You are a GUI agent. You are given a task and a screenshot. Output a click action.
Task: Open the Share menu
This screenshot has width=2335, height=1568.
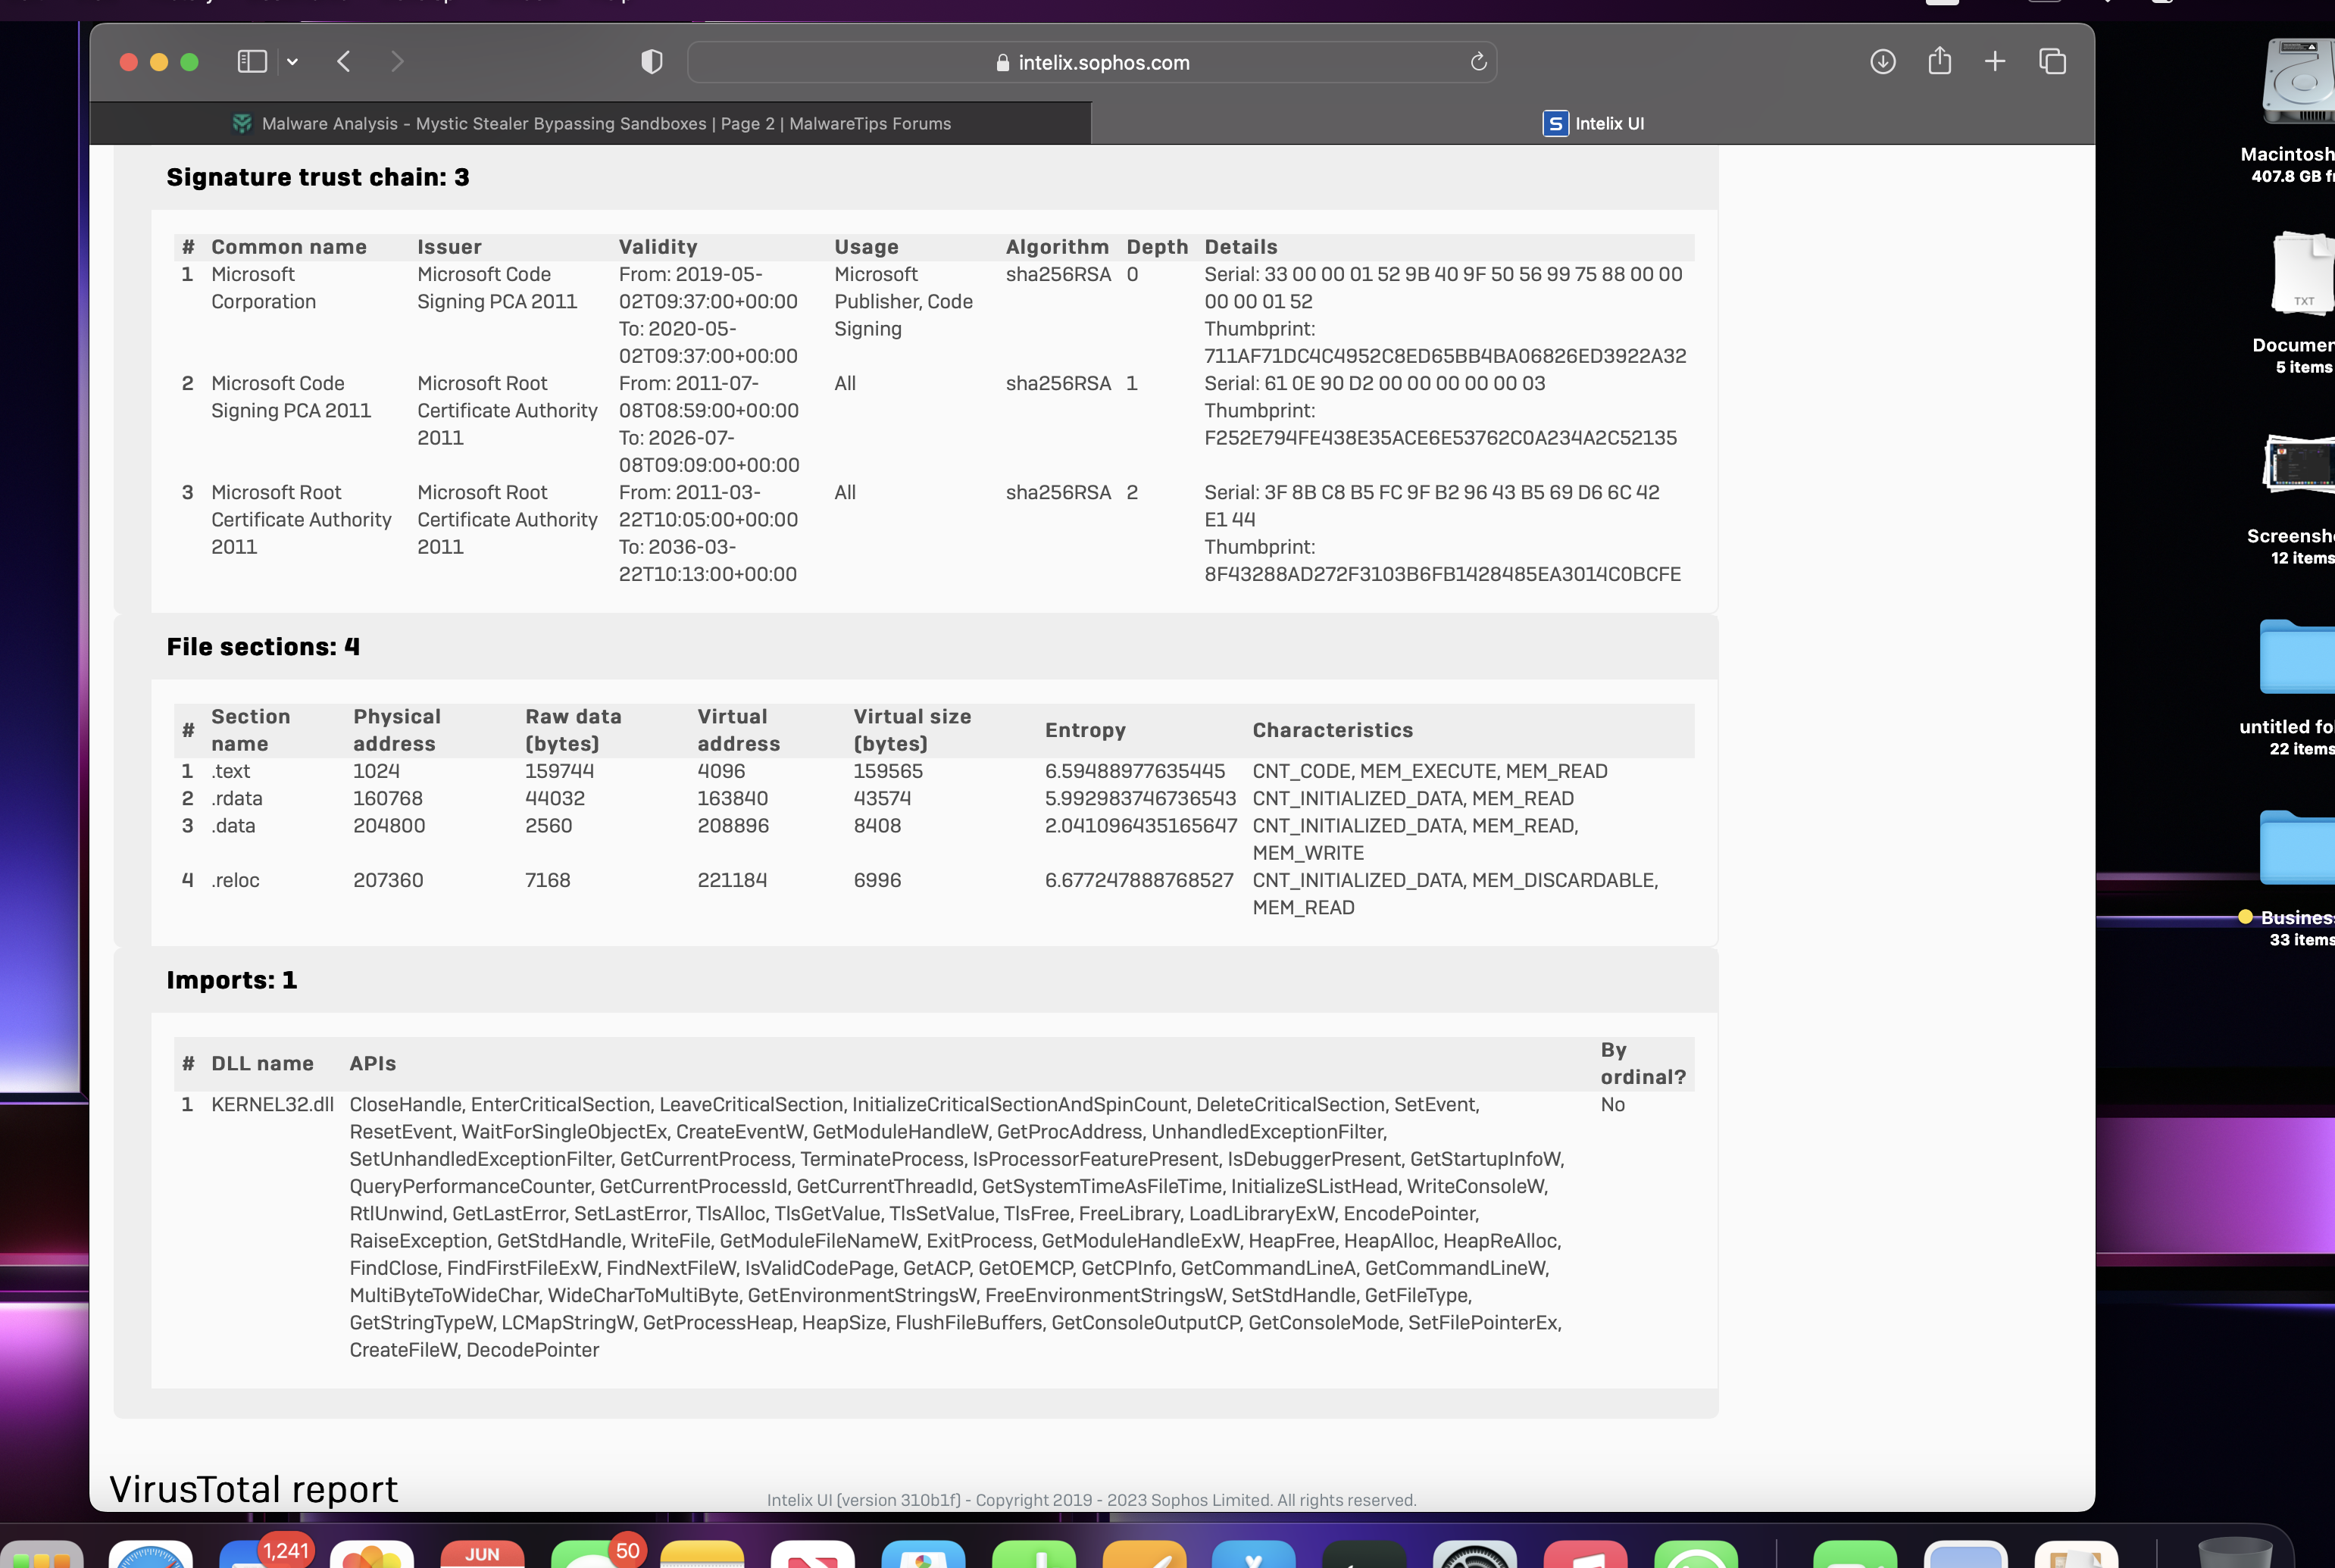click(x=1939, y=62)
